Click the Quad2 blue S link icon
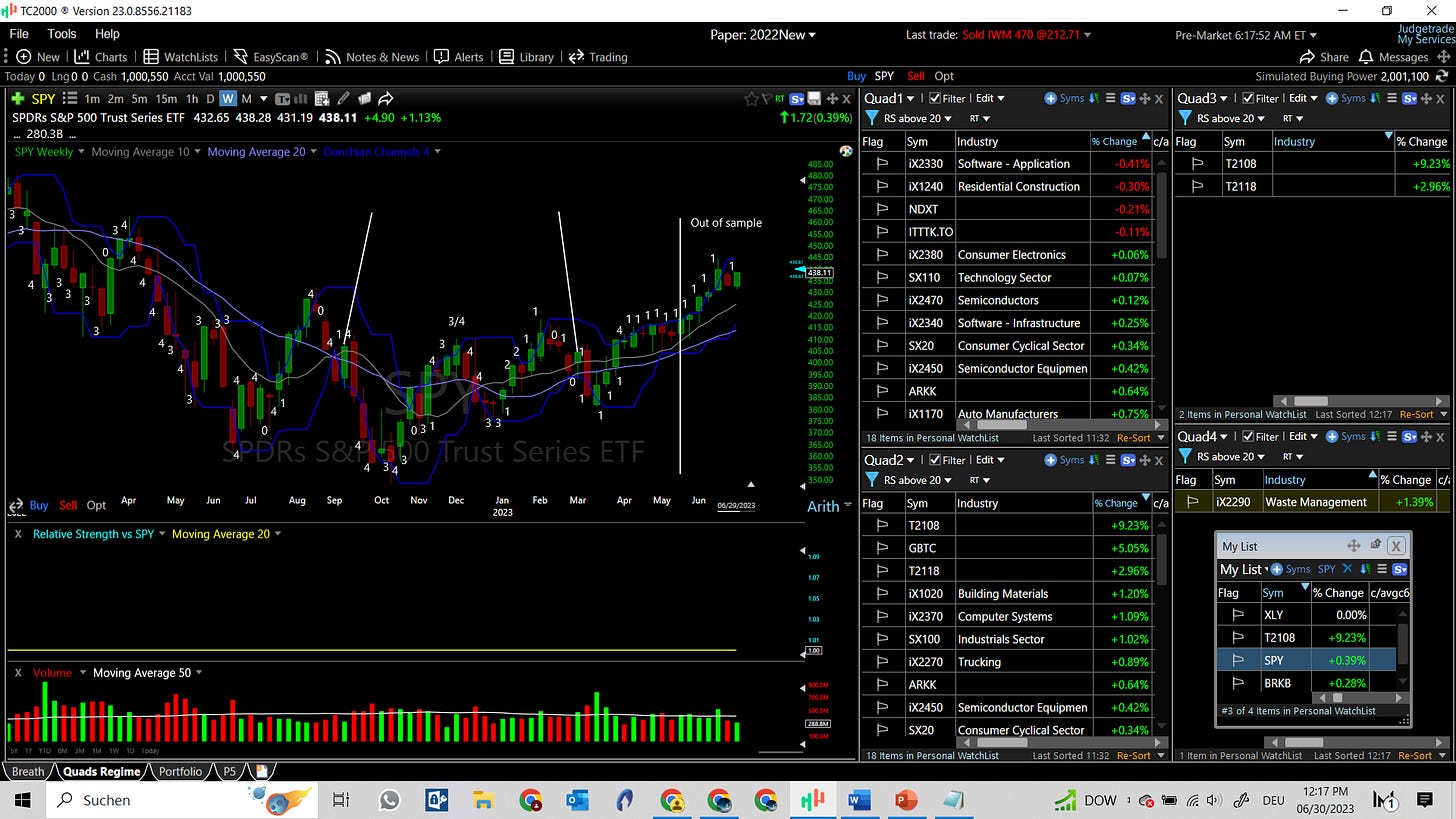Screen dimensions: 1456x819 tap(1128, 460)
